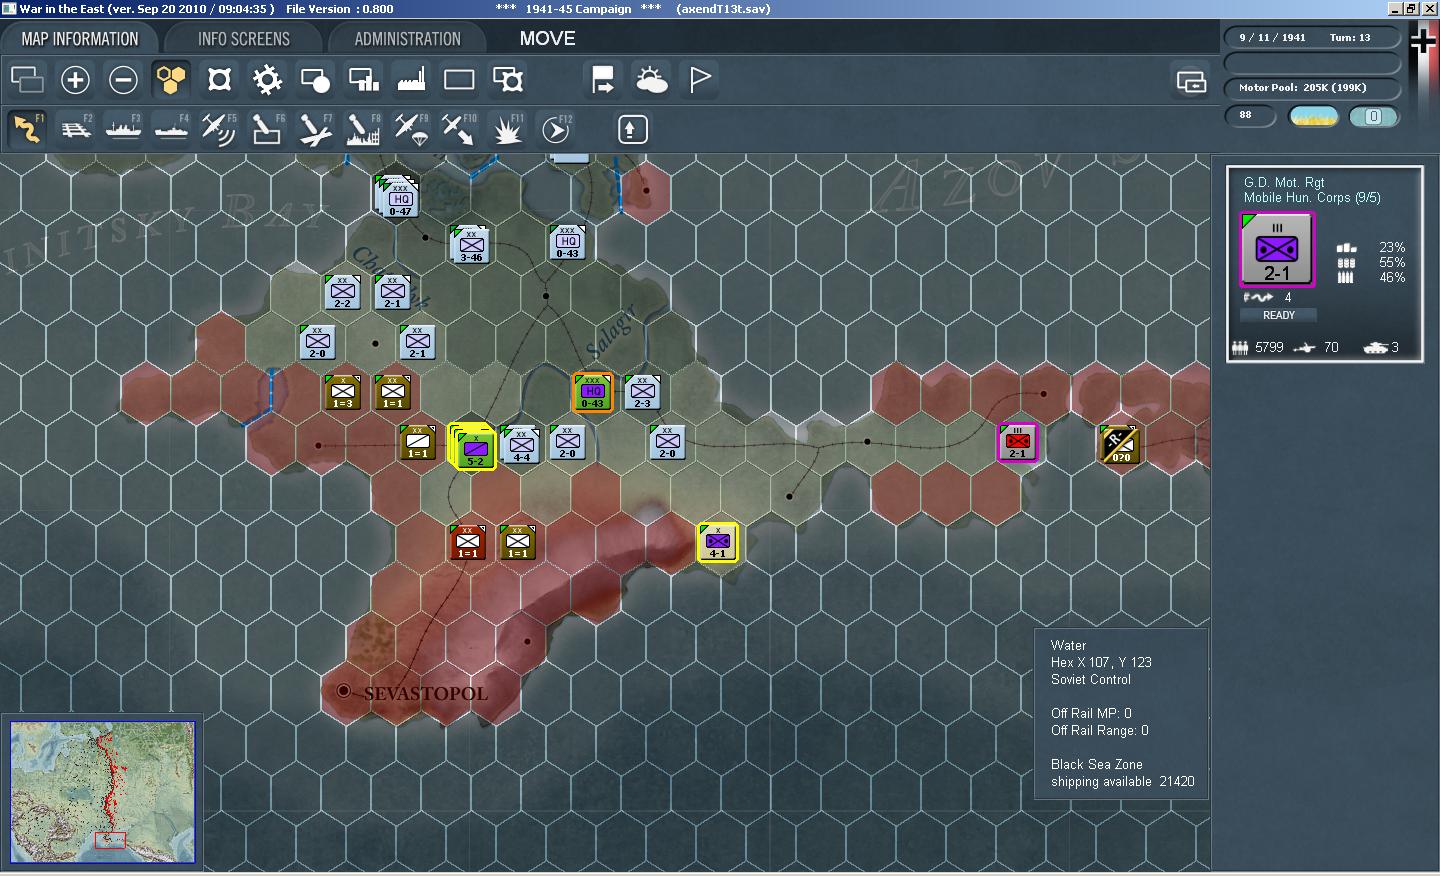Screen dimensions: 1440x876
Task: Click the flag-with-arrow icon
Action: (x=603, y=80)
